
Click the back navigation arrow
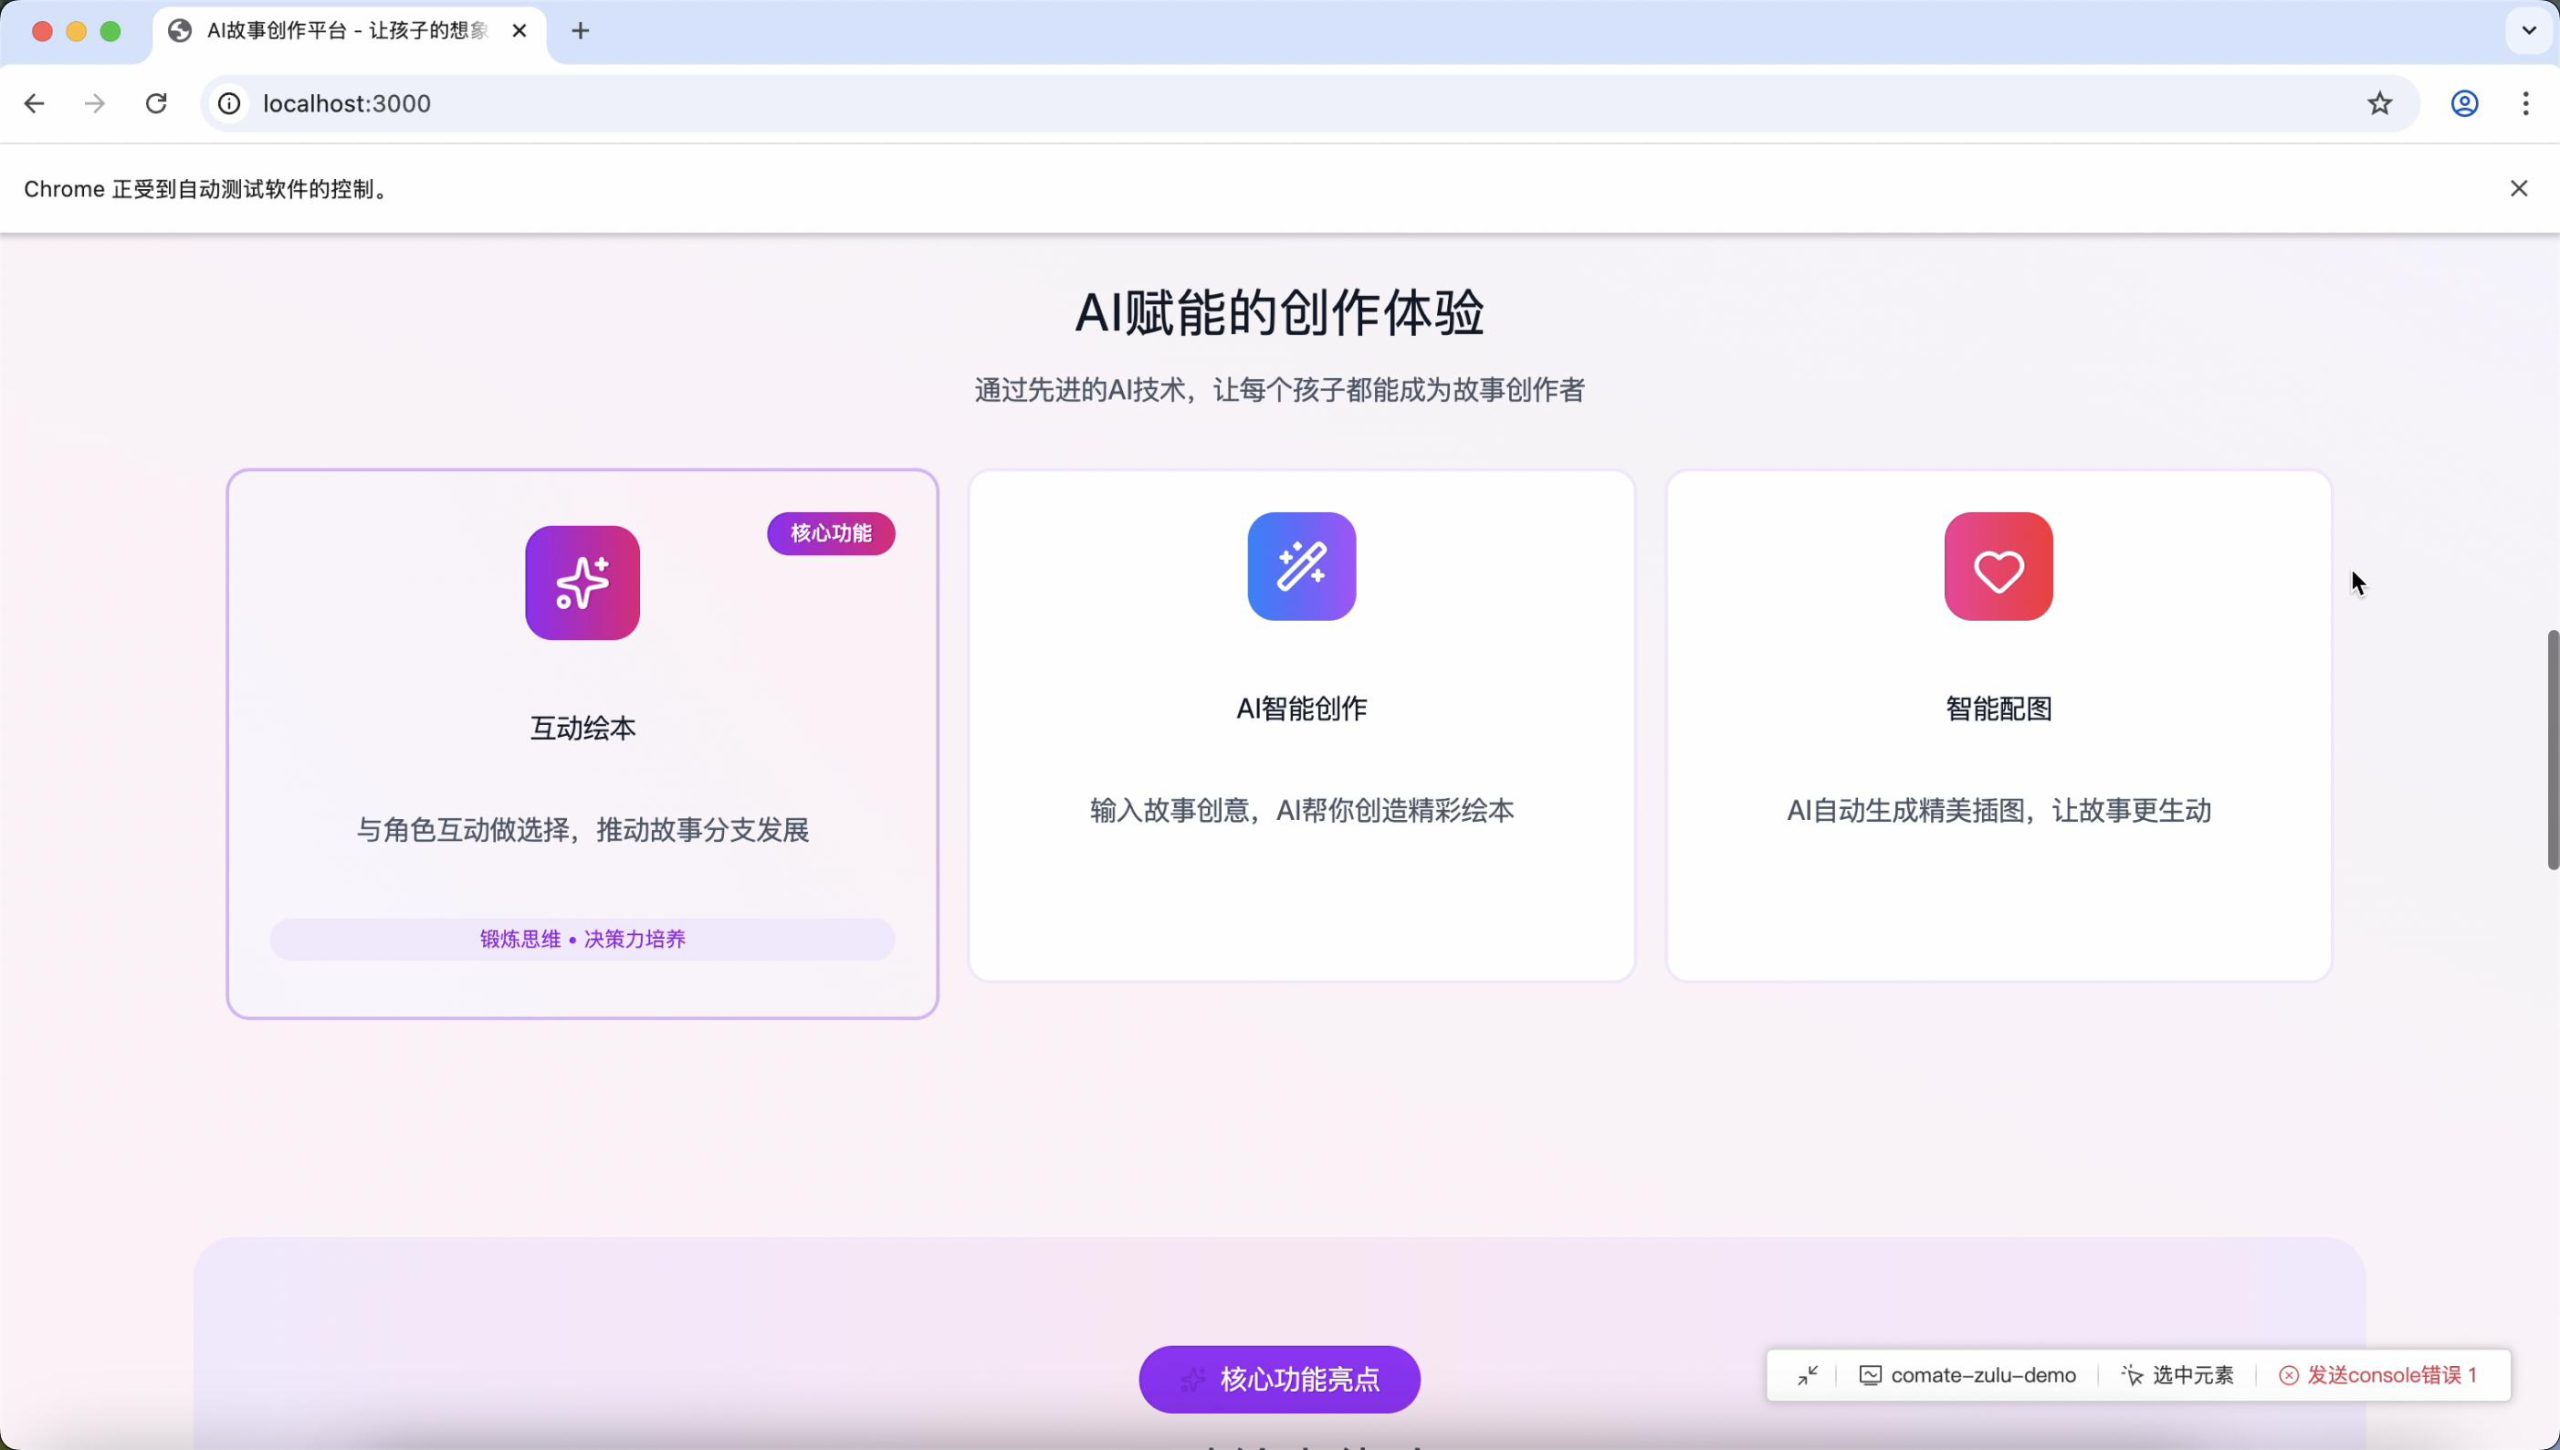click(x=35, y=103)
